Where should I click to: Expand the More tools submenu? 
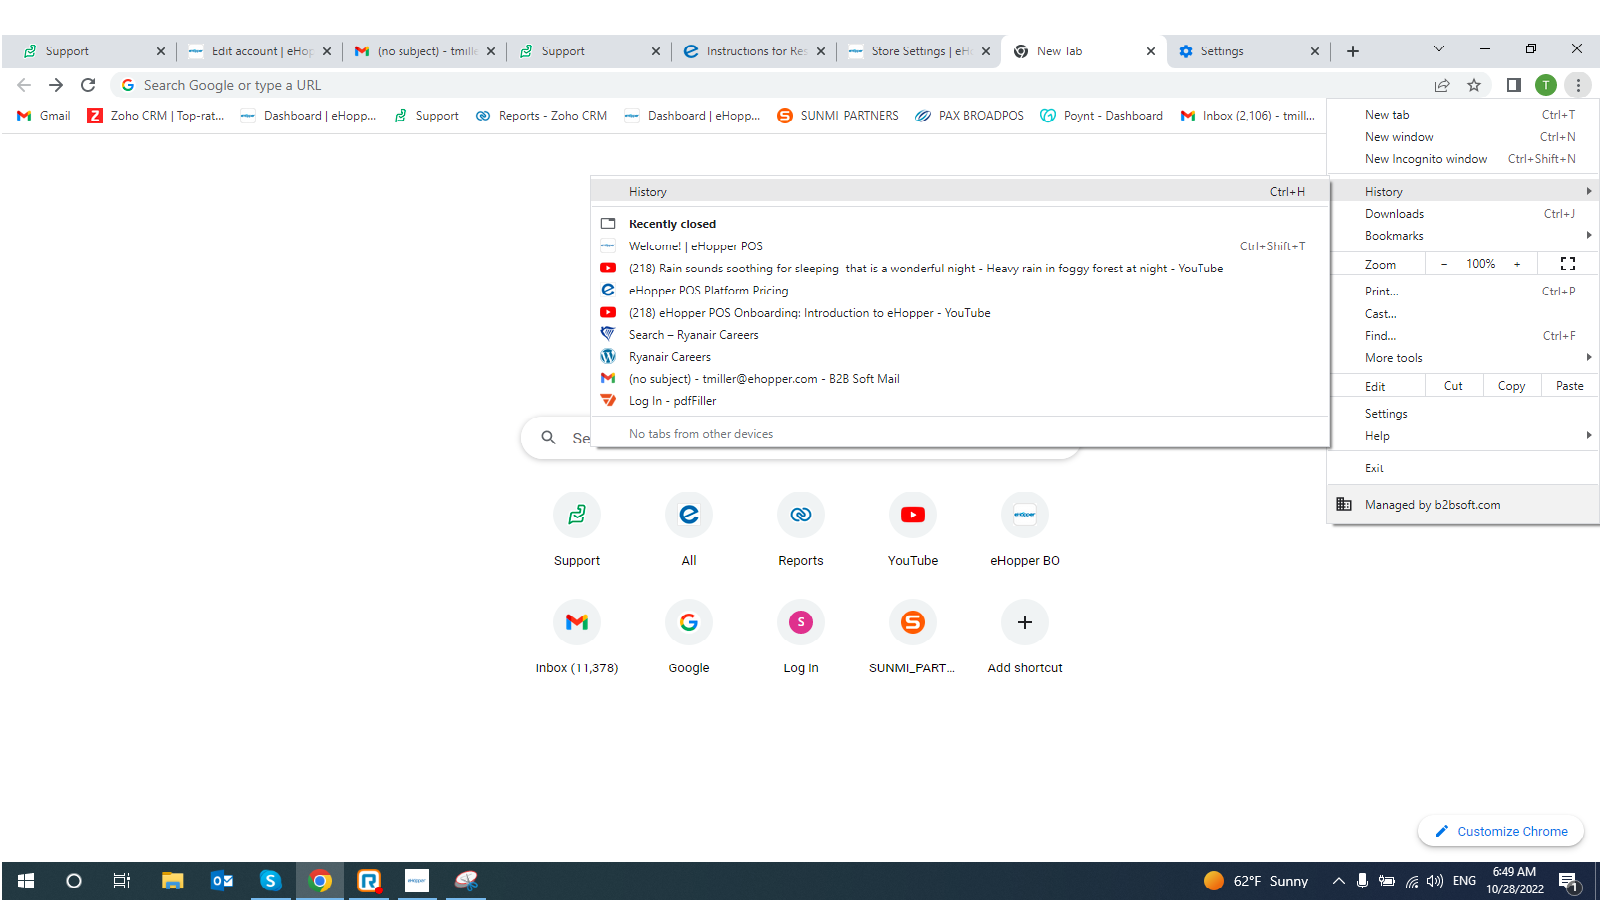1465,358
